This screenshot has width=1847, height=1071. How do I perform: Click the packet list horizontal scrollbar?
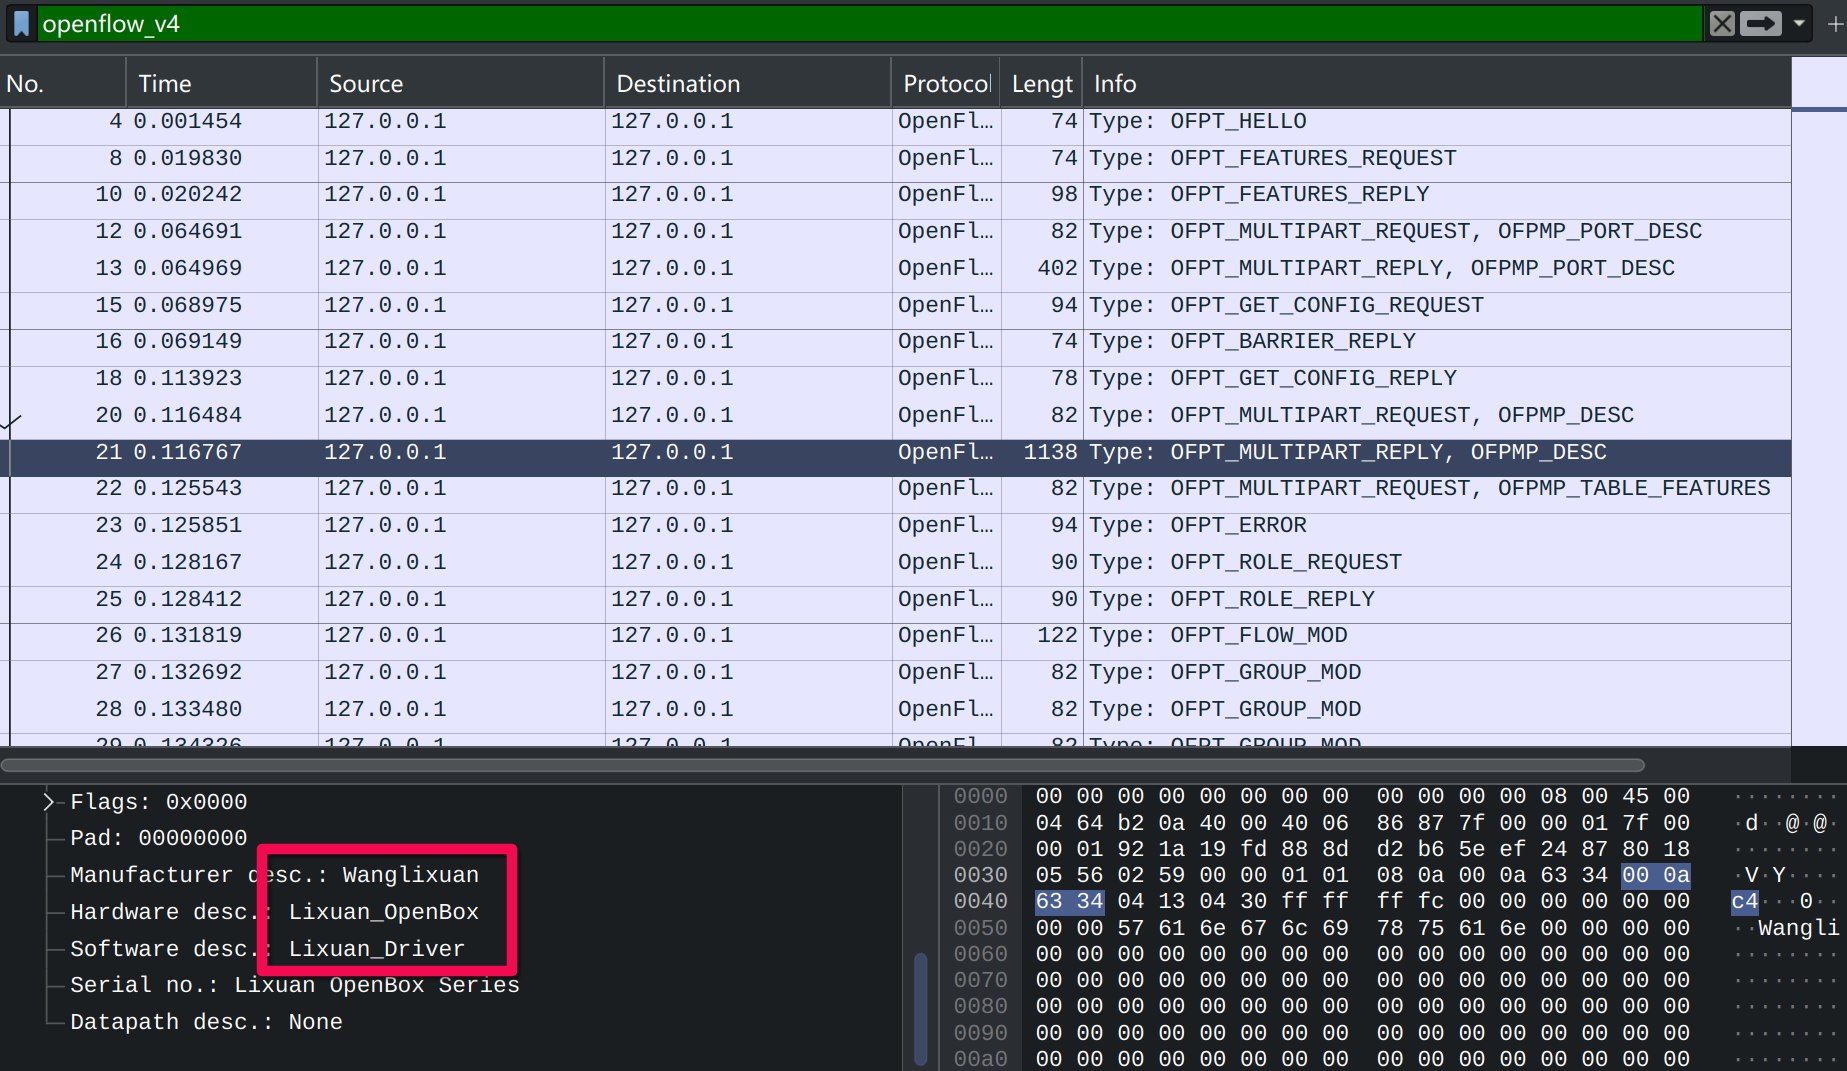click(822, 766)
